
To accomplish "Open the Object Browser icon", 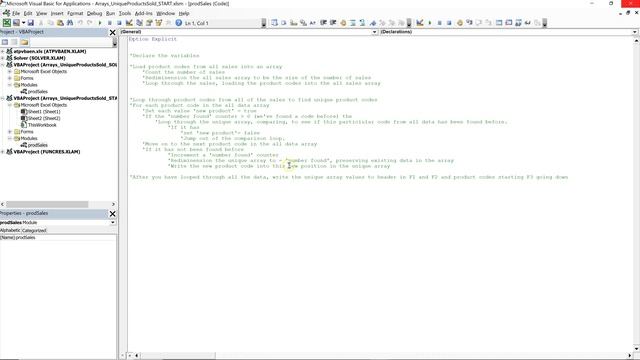I will 159,23.
